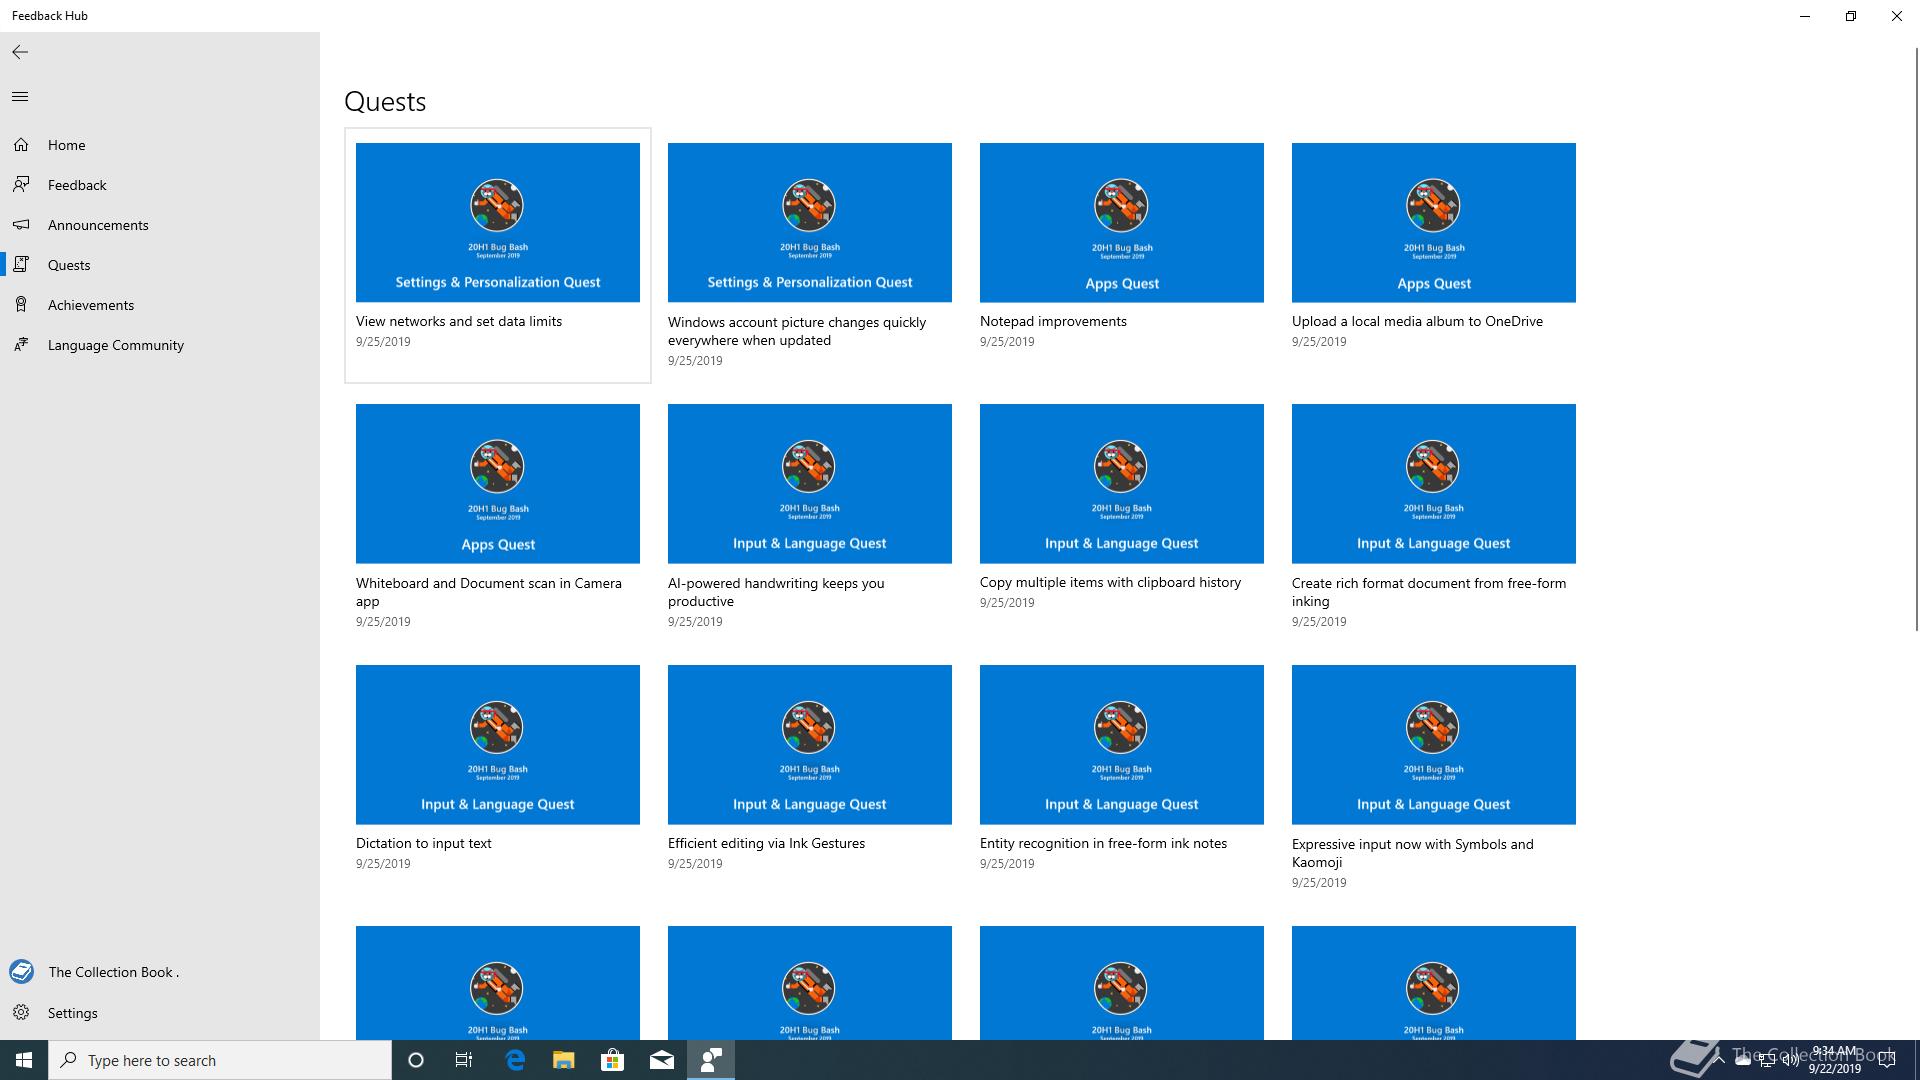Click the Quests map icon
The width and height of the screenshot is (1920, 1080).
tap(21, 265)
